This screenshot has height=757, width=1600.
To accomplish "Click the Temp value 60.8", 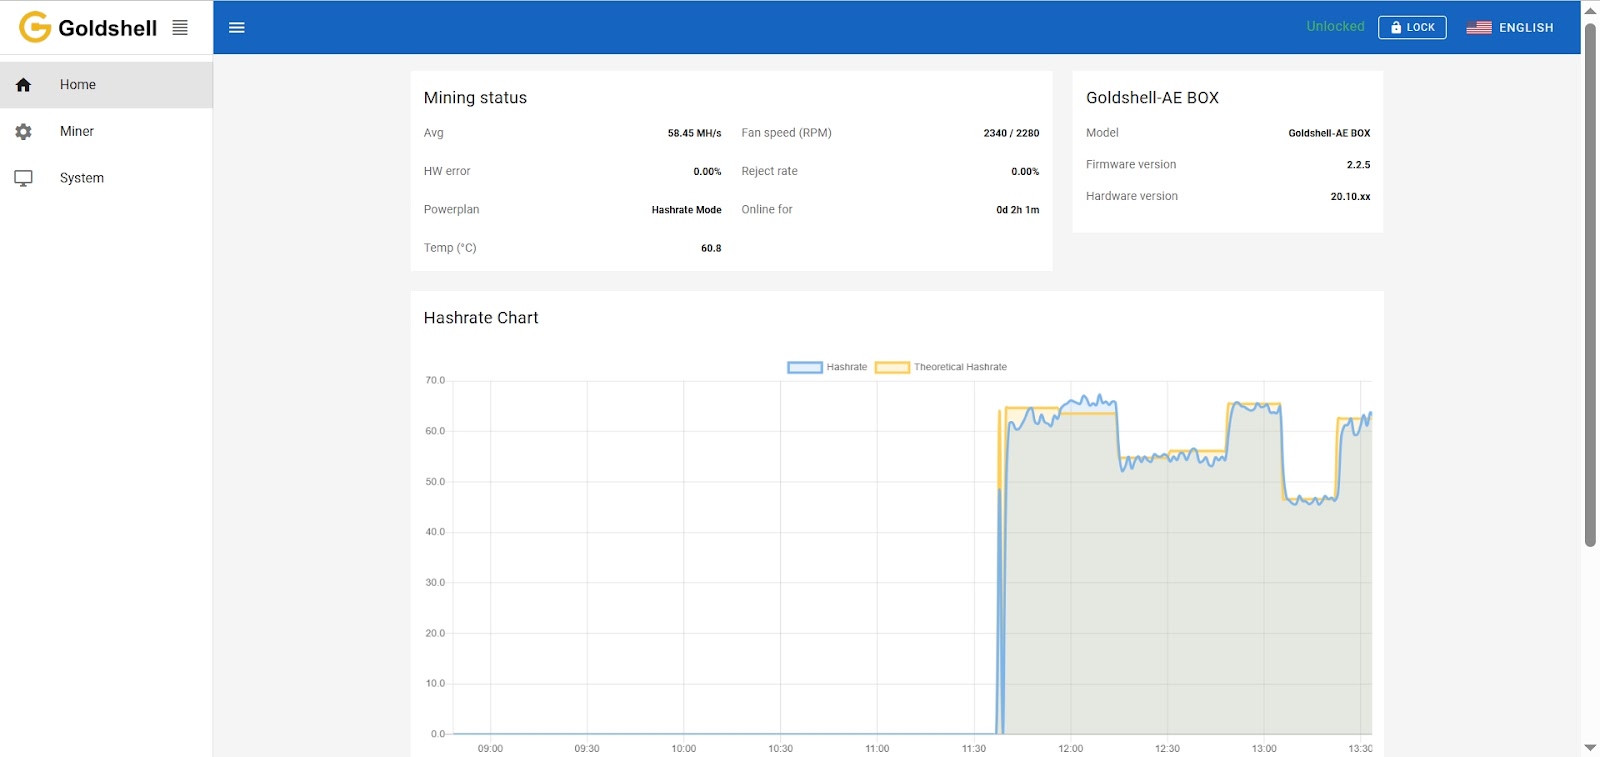I will click(711, 248).
